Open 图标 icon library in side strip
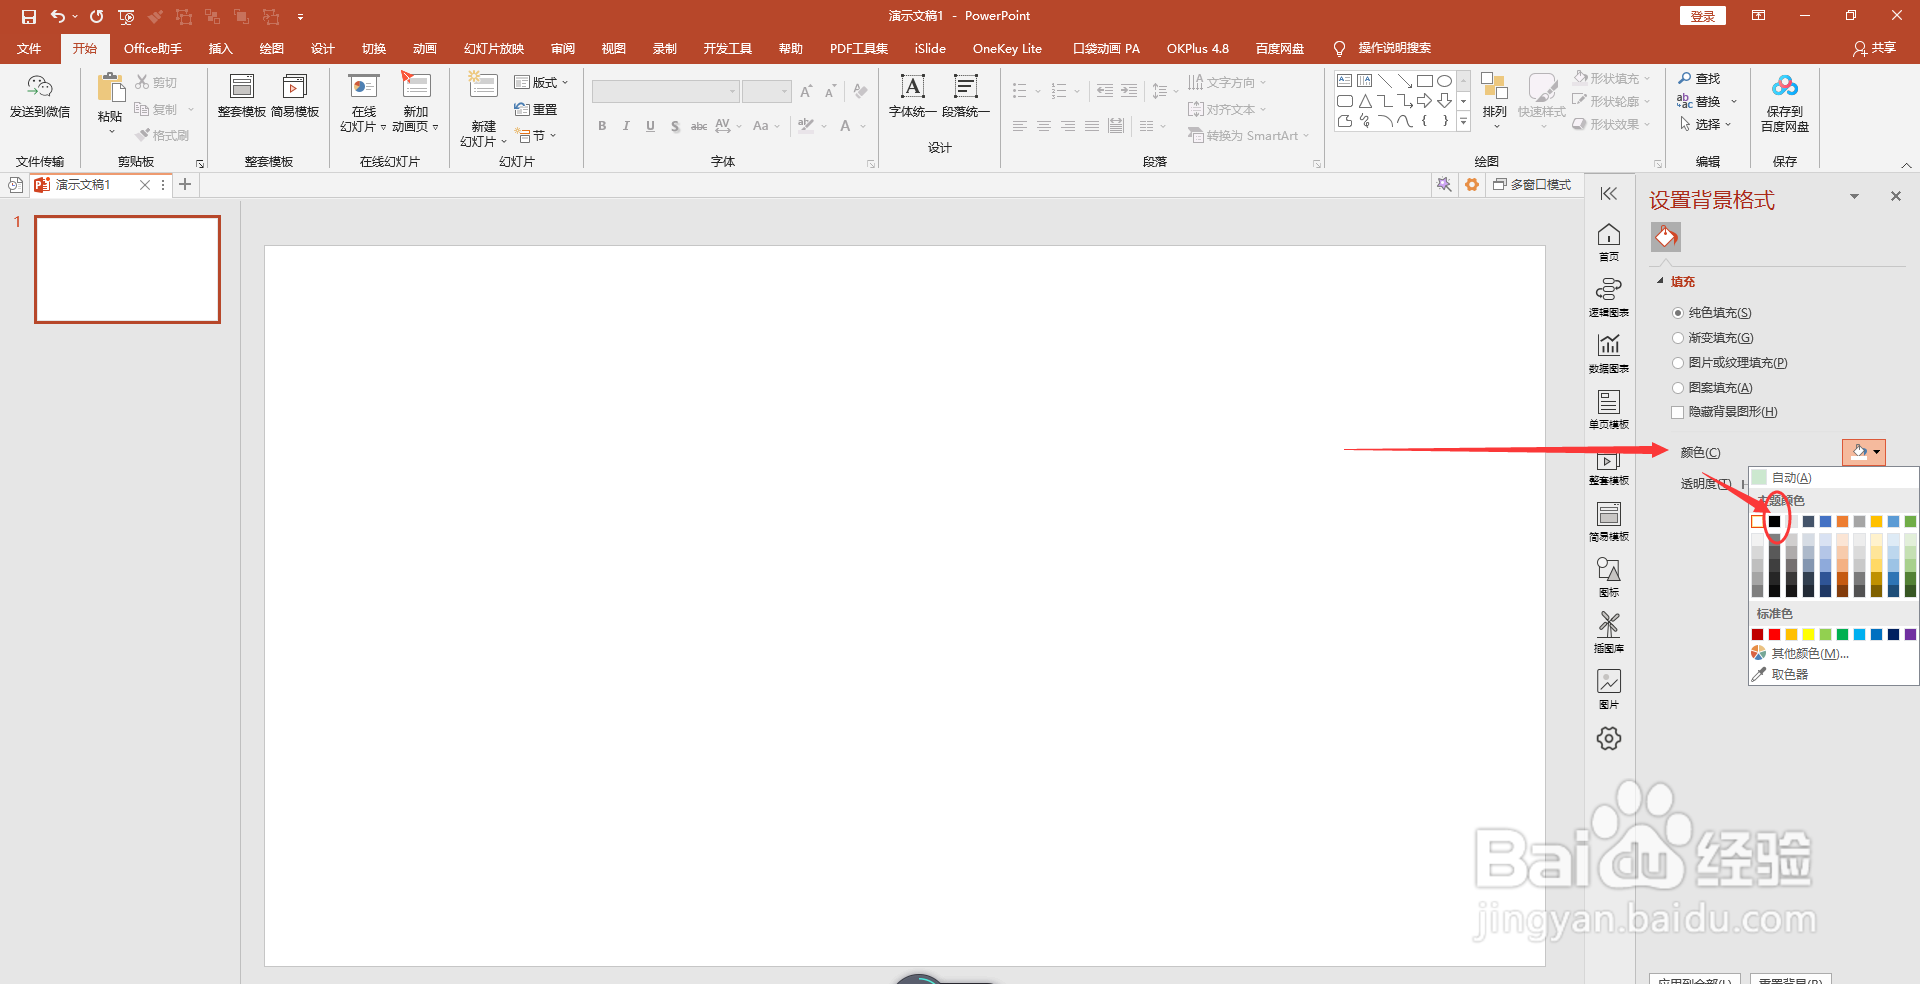Image resolution: width=1920 pixels, height=984 pixels. [1609, 569]
